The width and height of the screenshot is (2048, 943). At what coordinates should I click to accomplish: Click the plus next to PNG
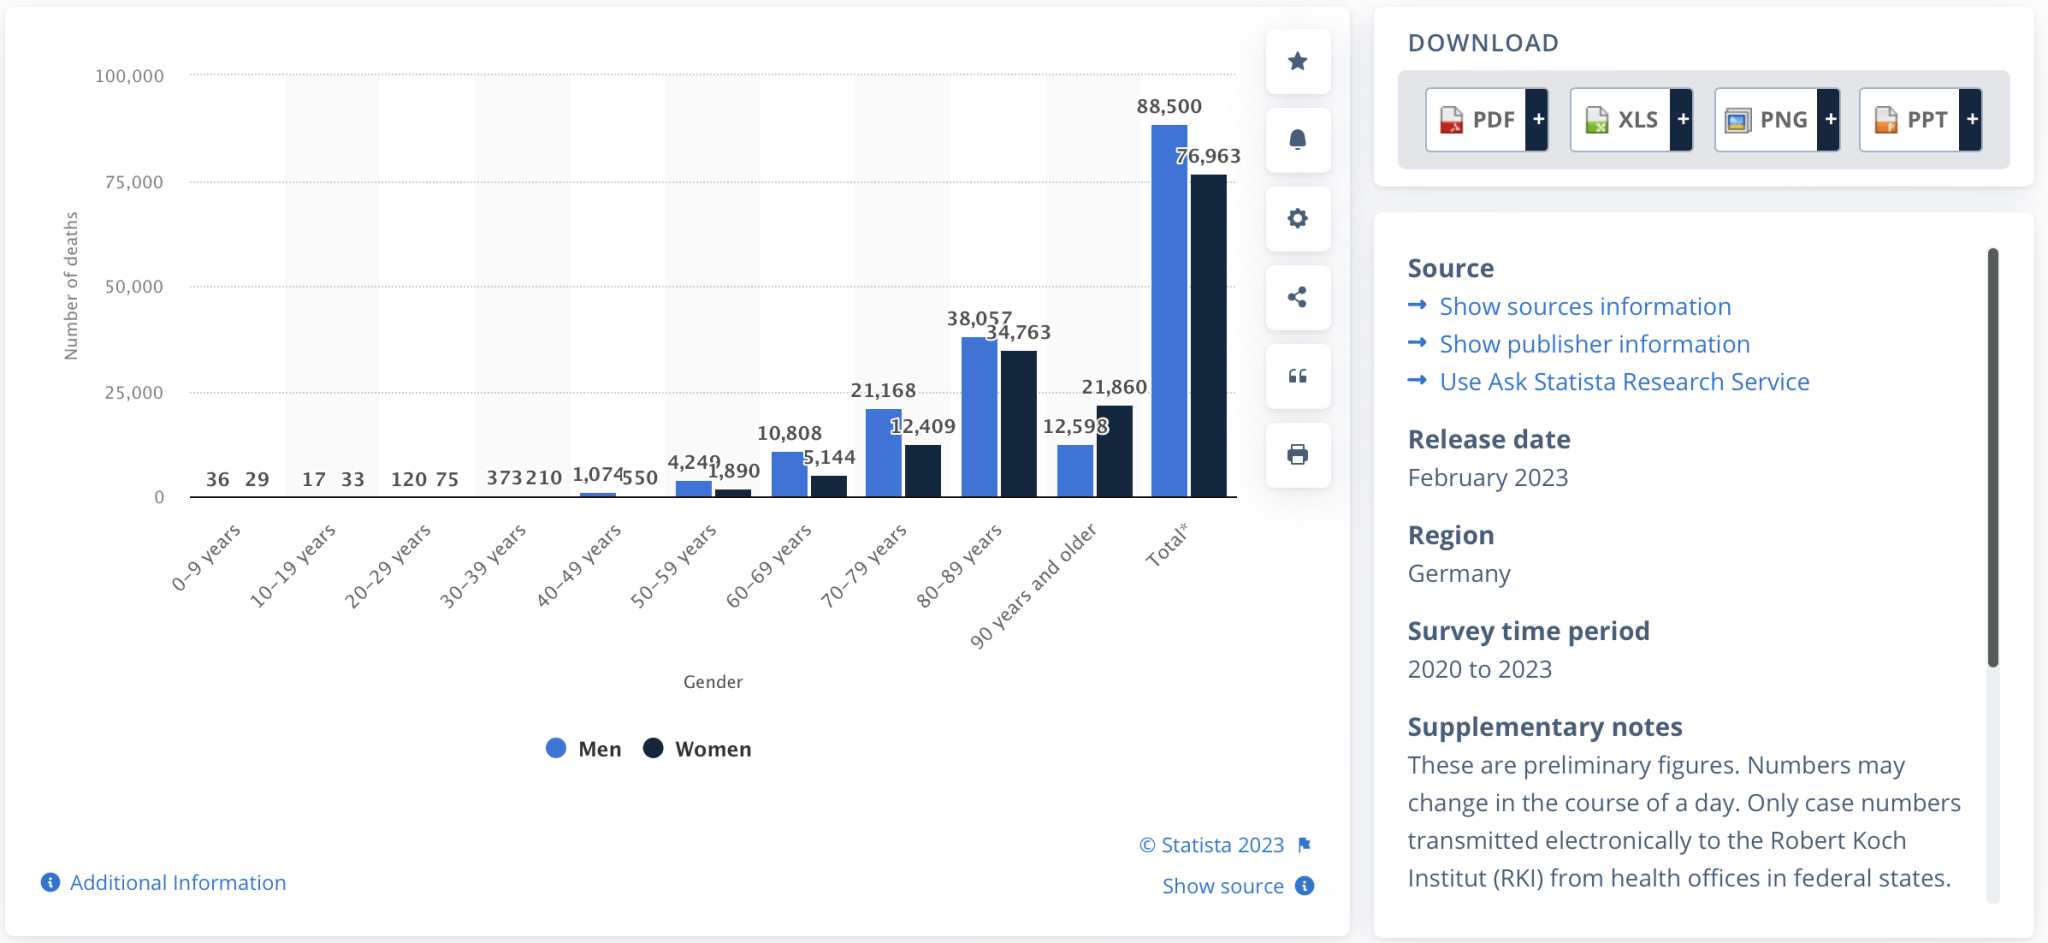coord(1829,120)
